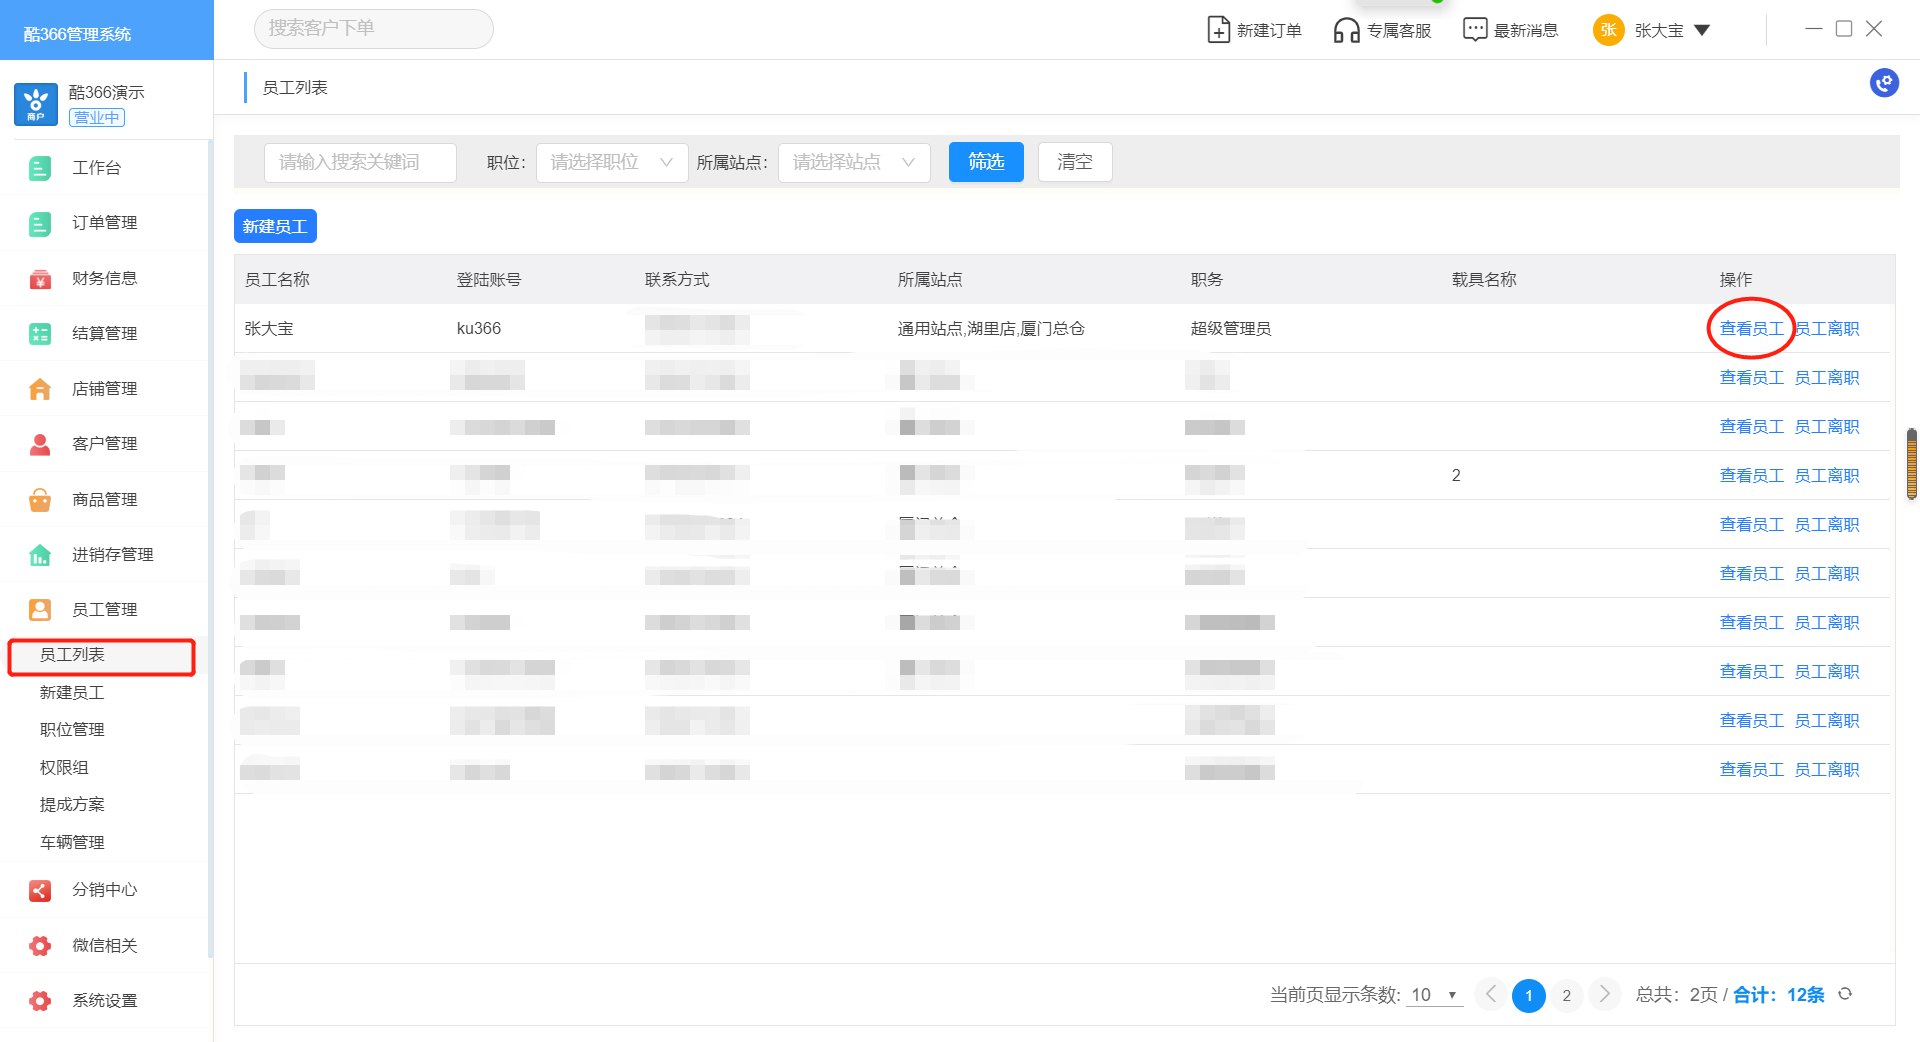1920x1042 pixels.
Task: Expand the 请选择职位 position dropdown
Action: (x=611, y=162)
